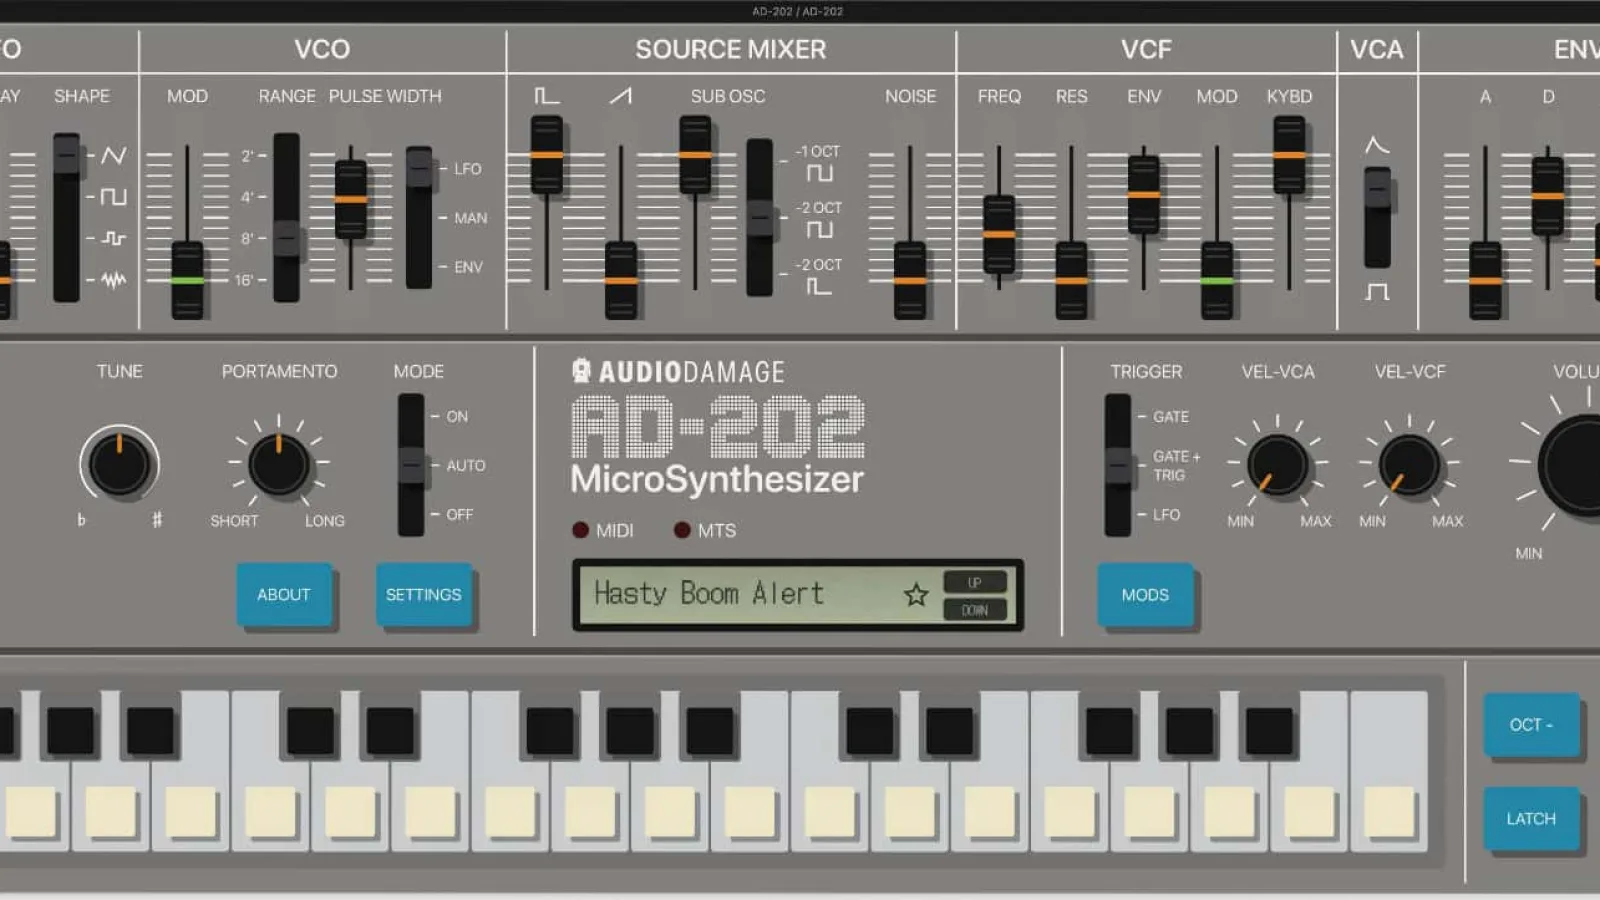Select the -1 OCT sub oscillator square icon
This screenshot has height=900, width=1600.
(x=819, y=174)
